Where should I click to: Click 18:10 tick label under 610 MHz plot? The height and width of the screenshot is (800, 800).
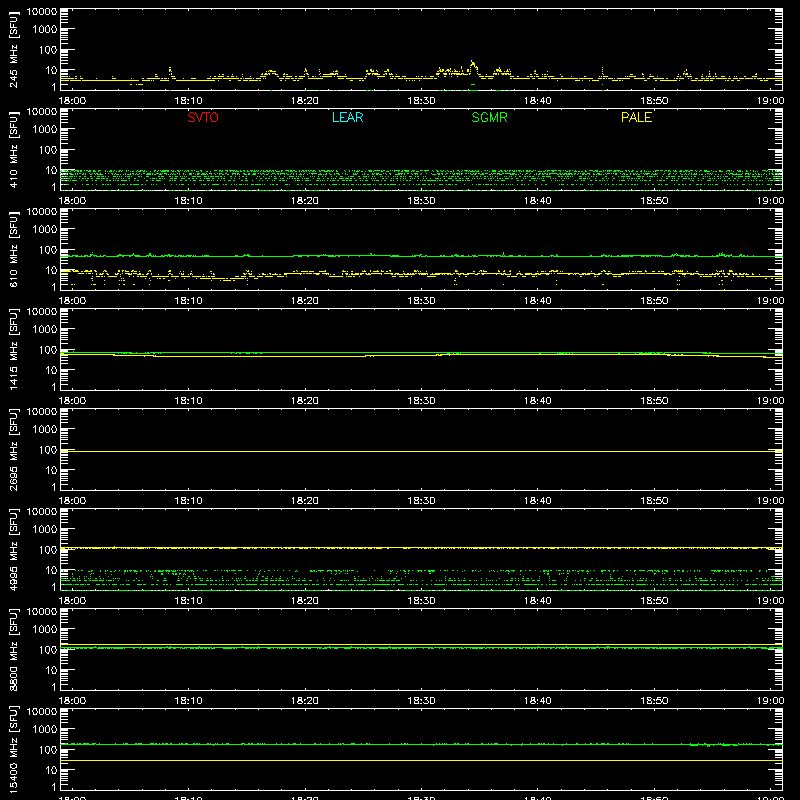188,301
